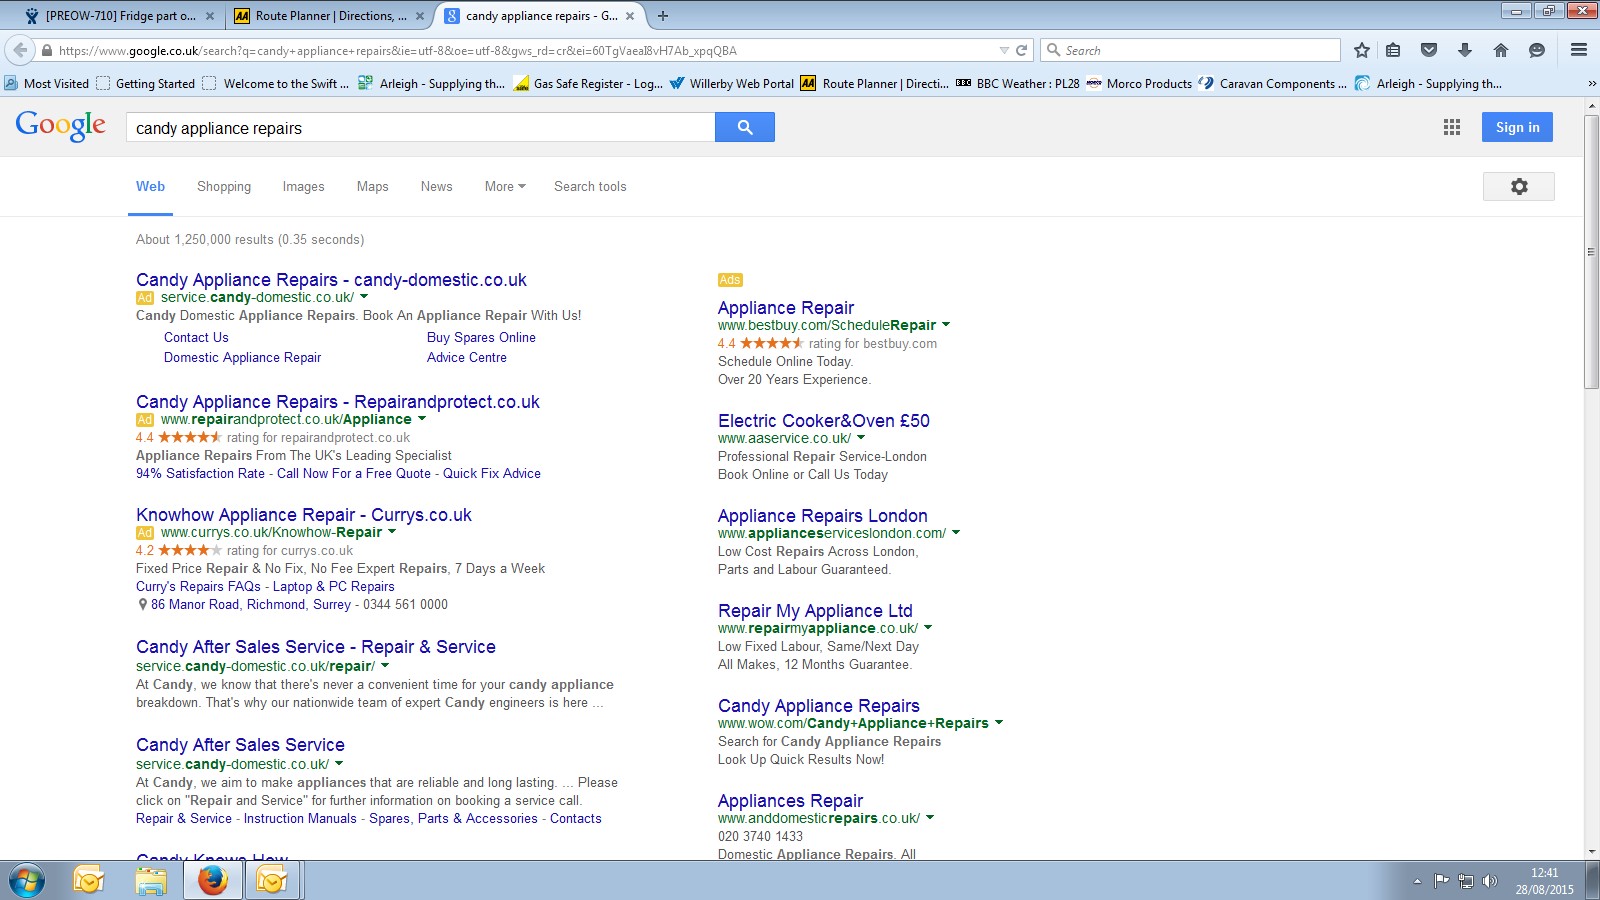Follow the Advice Centre sitelink
The height and width of the screenshot is (900, 1600).
click(x=467, y=358)
